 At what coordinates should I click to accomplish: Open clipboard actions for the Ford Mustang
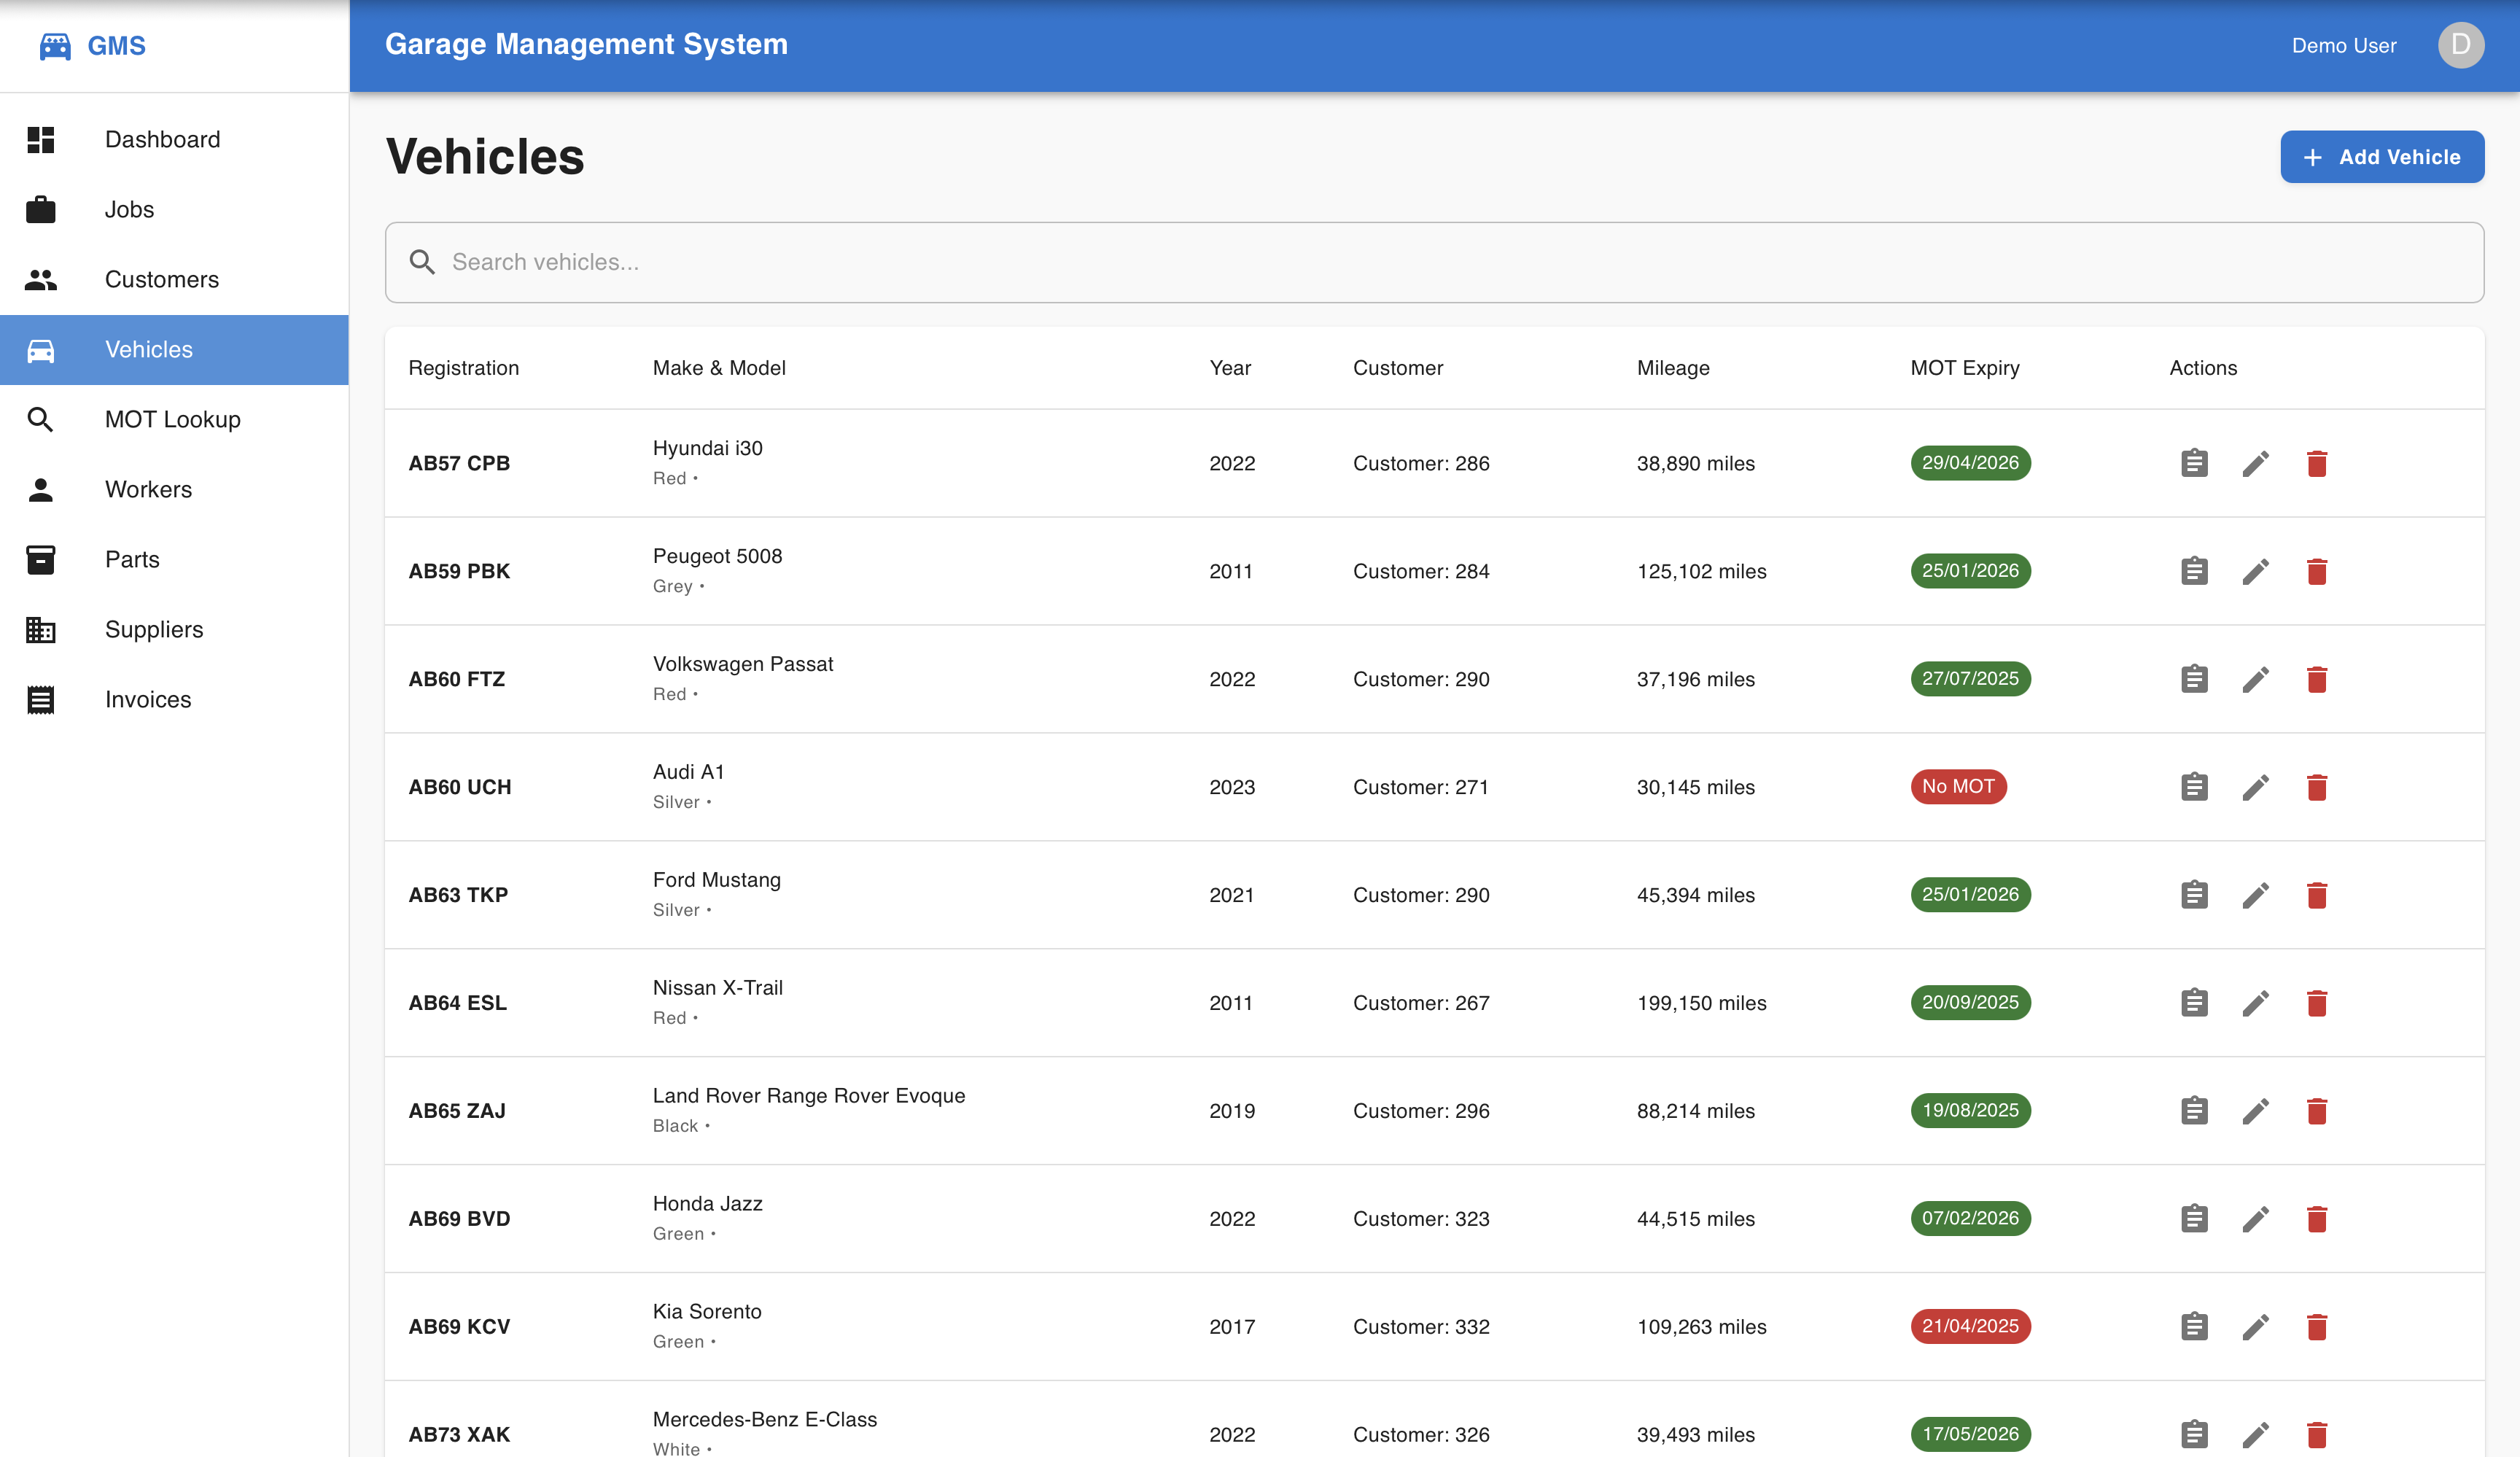[2193, 895]
